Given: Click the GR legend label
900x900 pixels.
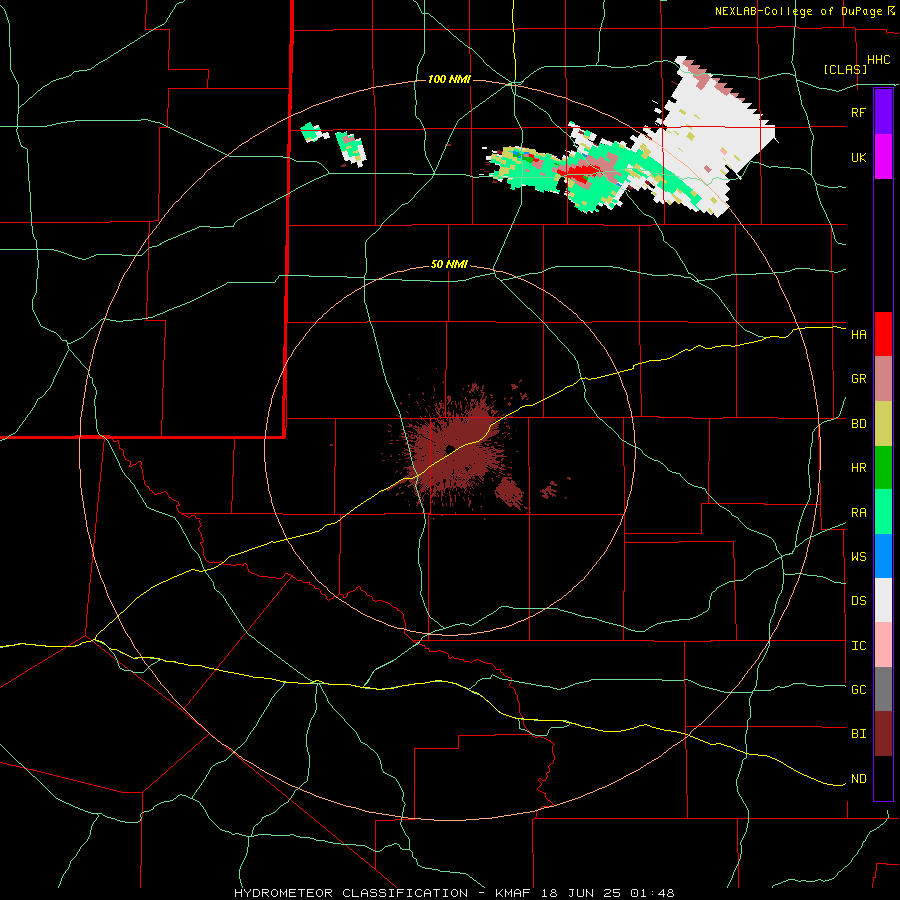Looking at the screenshot, I should (x=858, y=379).
